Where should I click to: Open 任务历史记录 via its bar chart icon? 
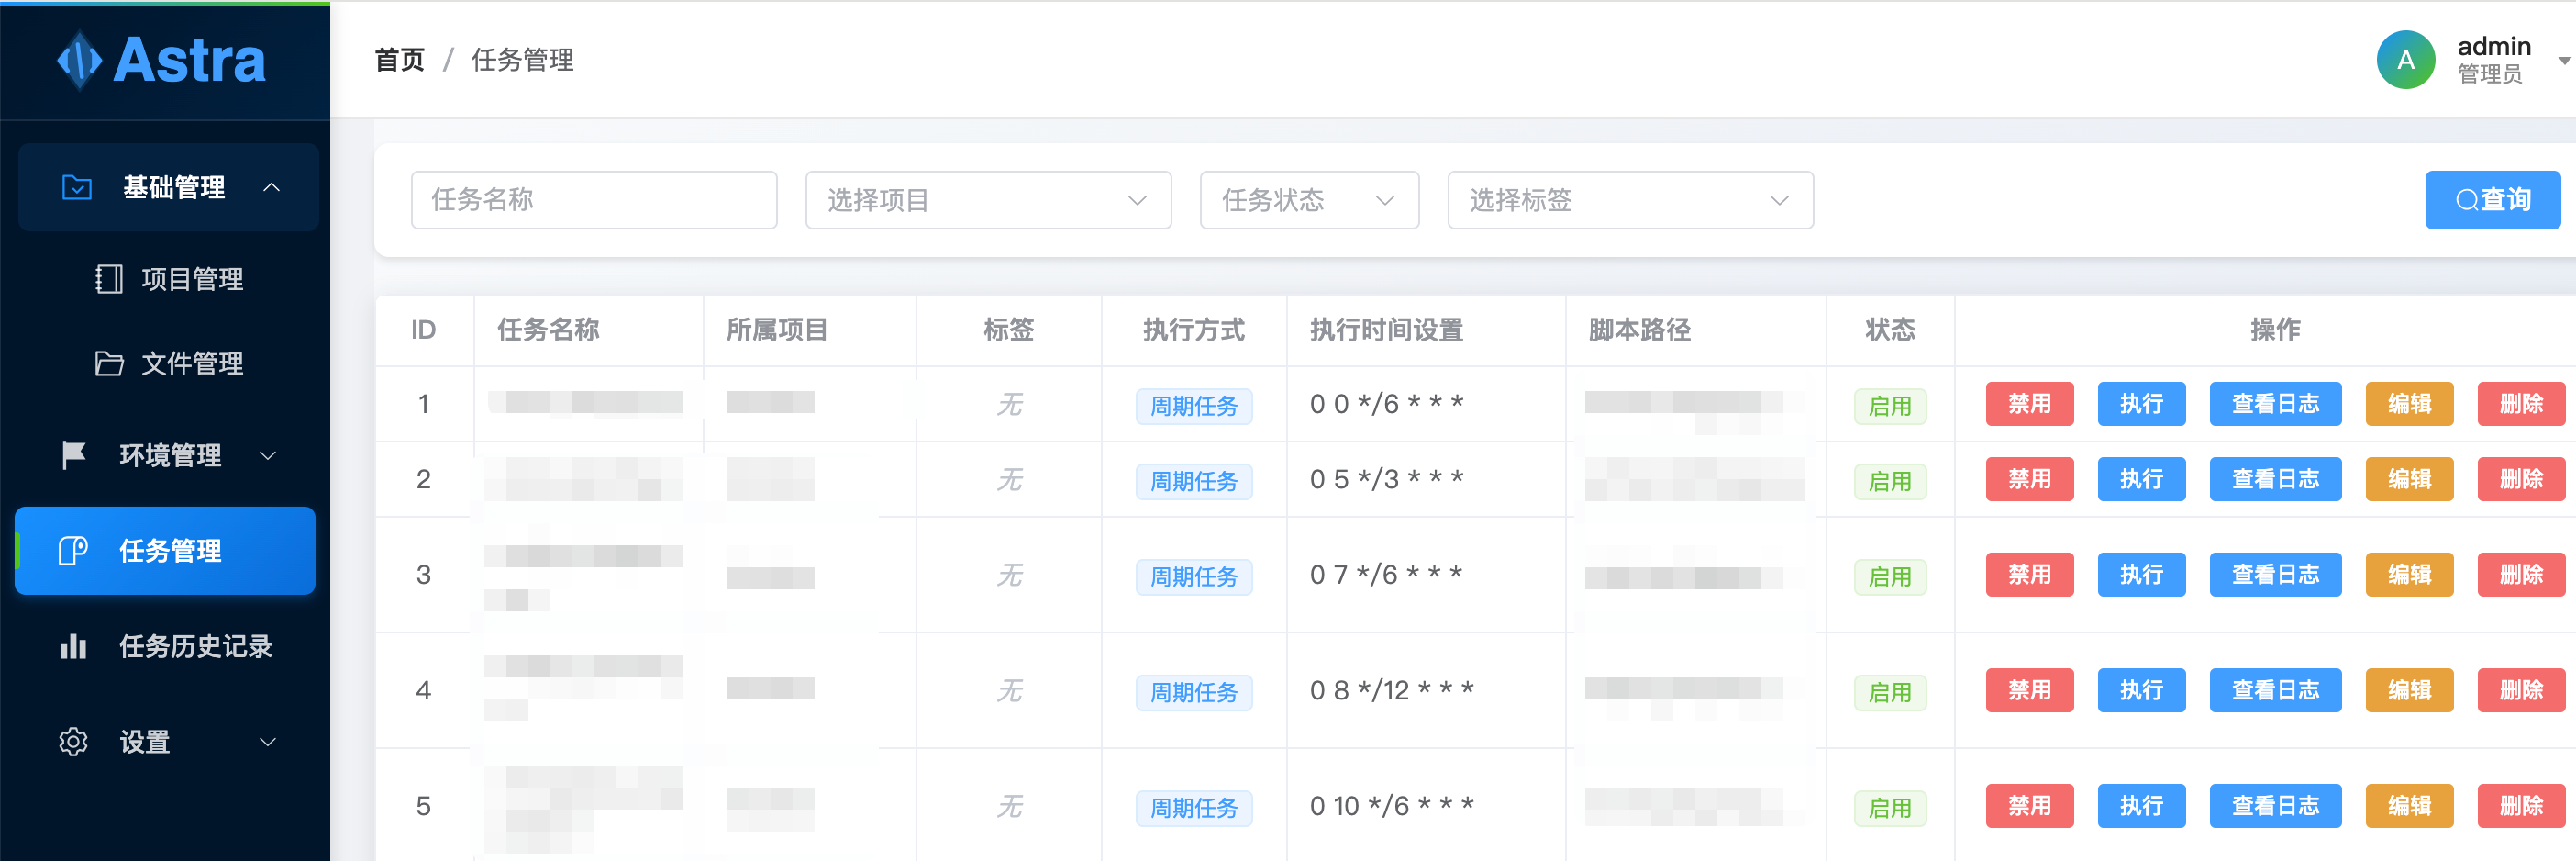(73, 647)
